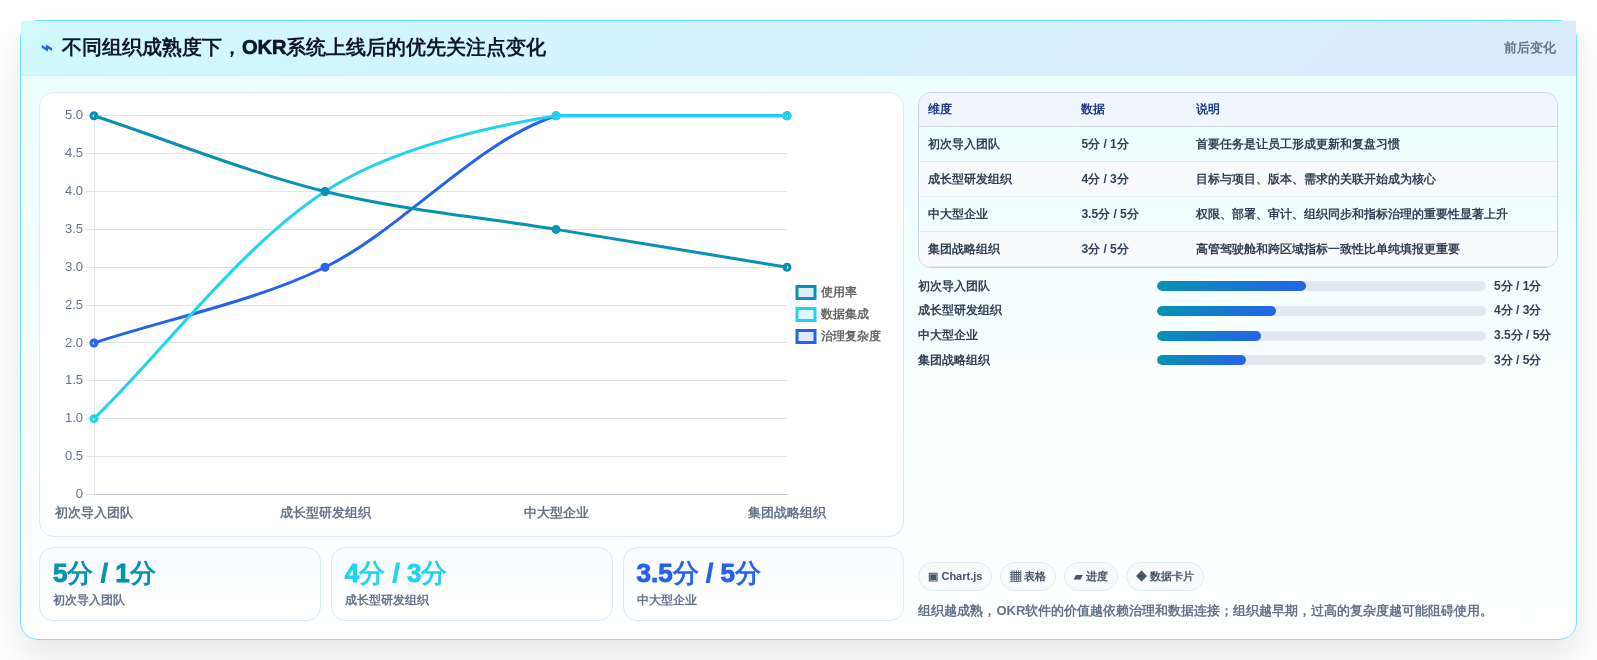Click the 前后变化 badge in the header
Image resolution: width=1597 pixels, height=660 pixels.
1529,48
